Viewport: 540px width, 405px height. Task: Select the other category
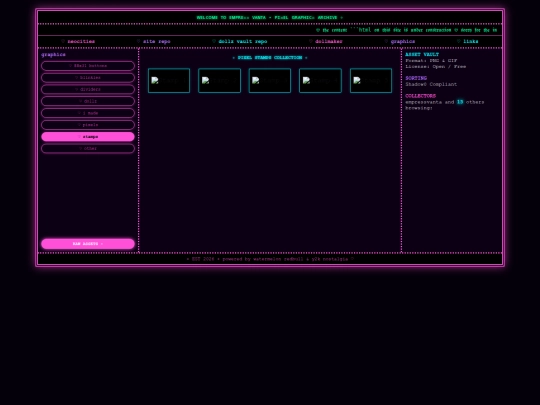[88, 148]
